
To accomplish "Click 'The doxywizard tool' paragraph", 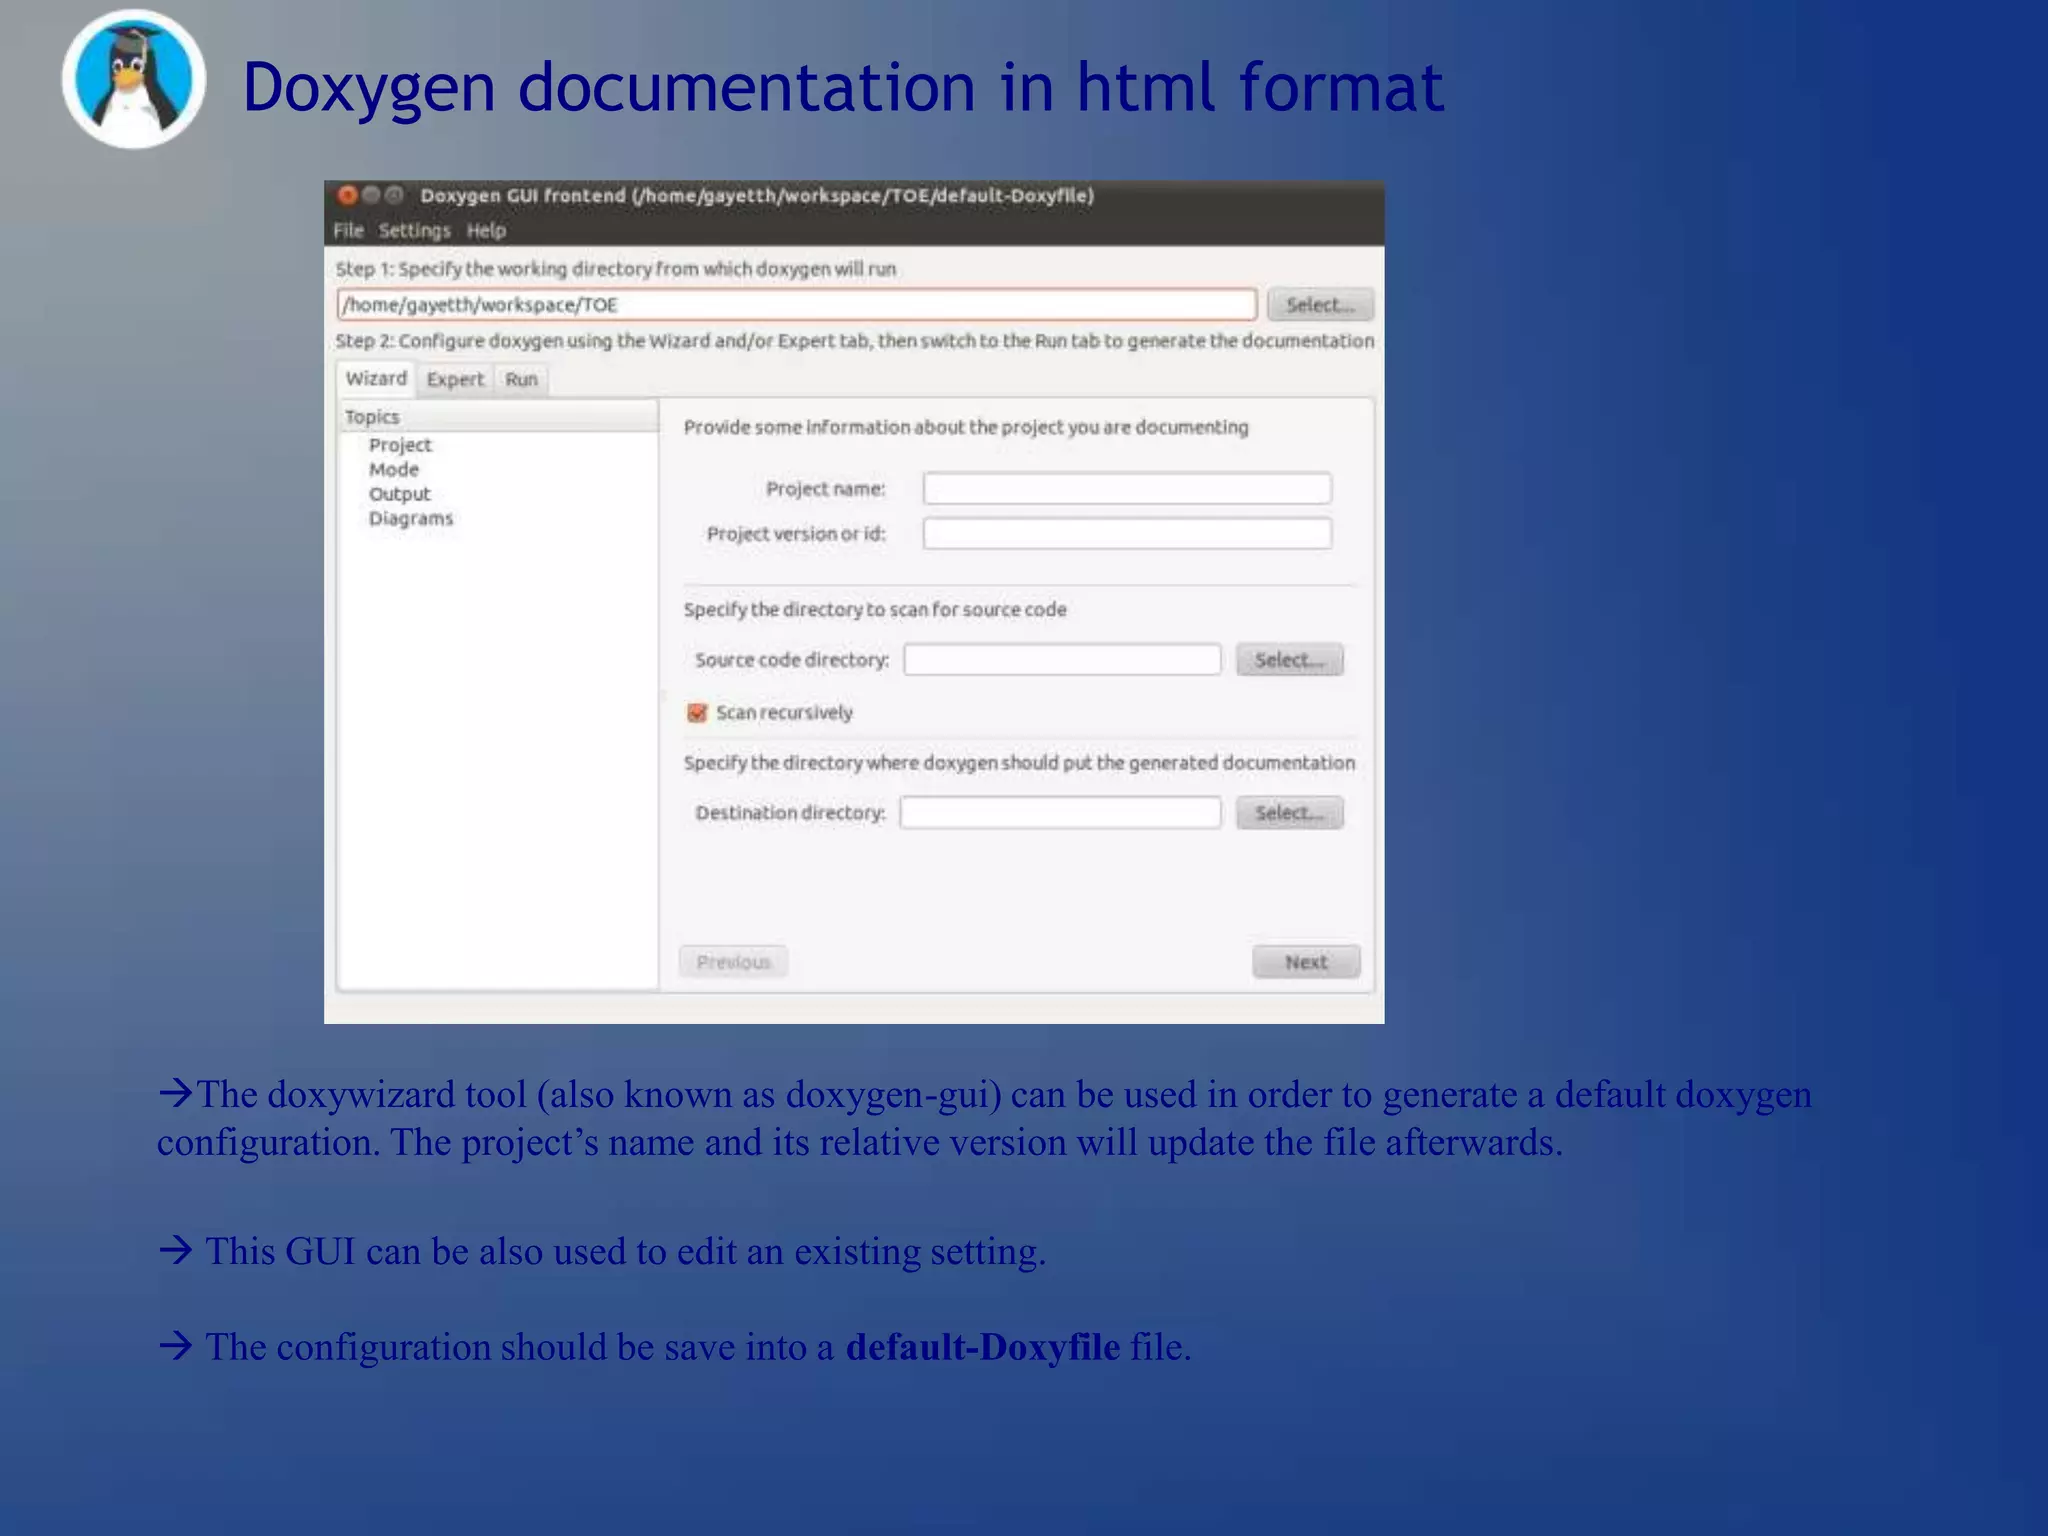I will point(984,1118).
